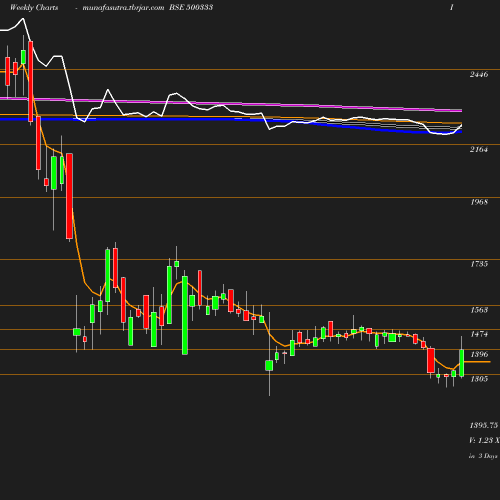The image size is (500, 500).
Task: Click the 2446 price level label
Action: pos(479,75)
